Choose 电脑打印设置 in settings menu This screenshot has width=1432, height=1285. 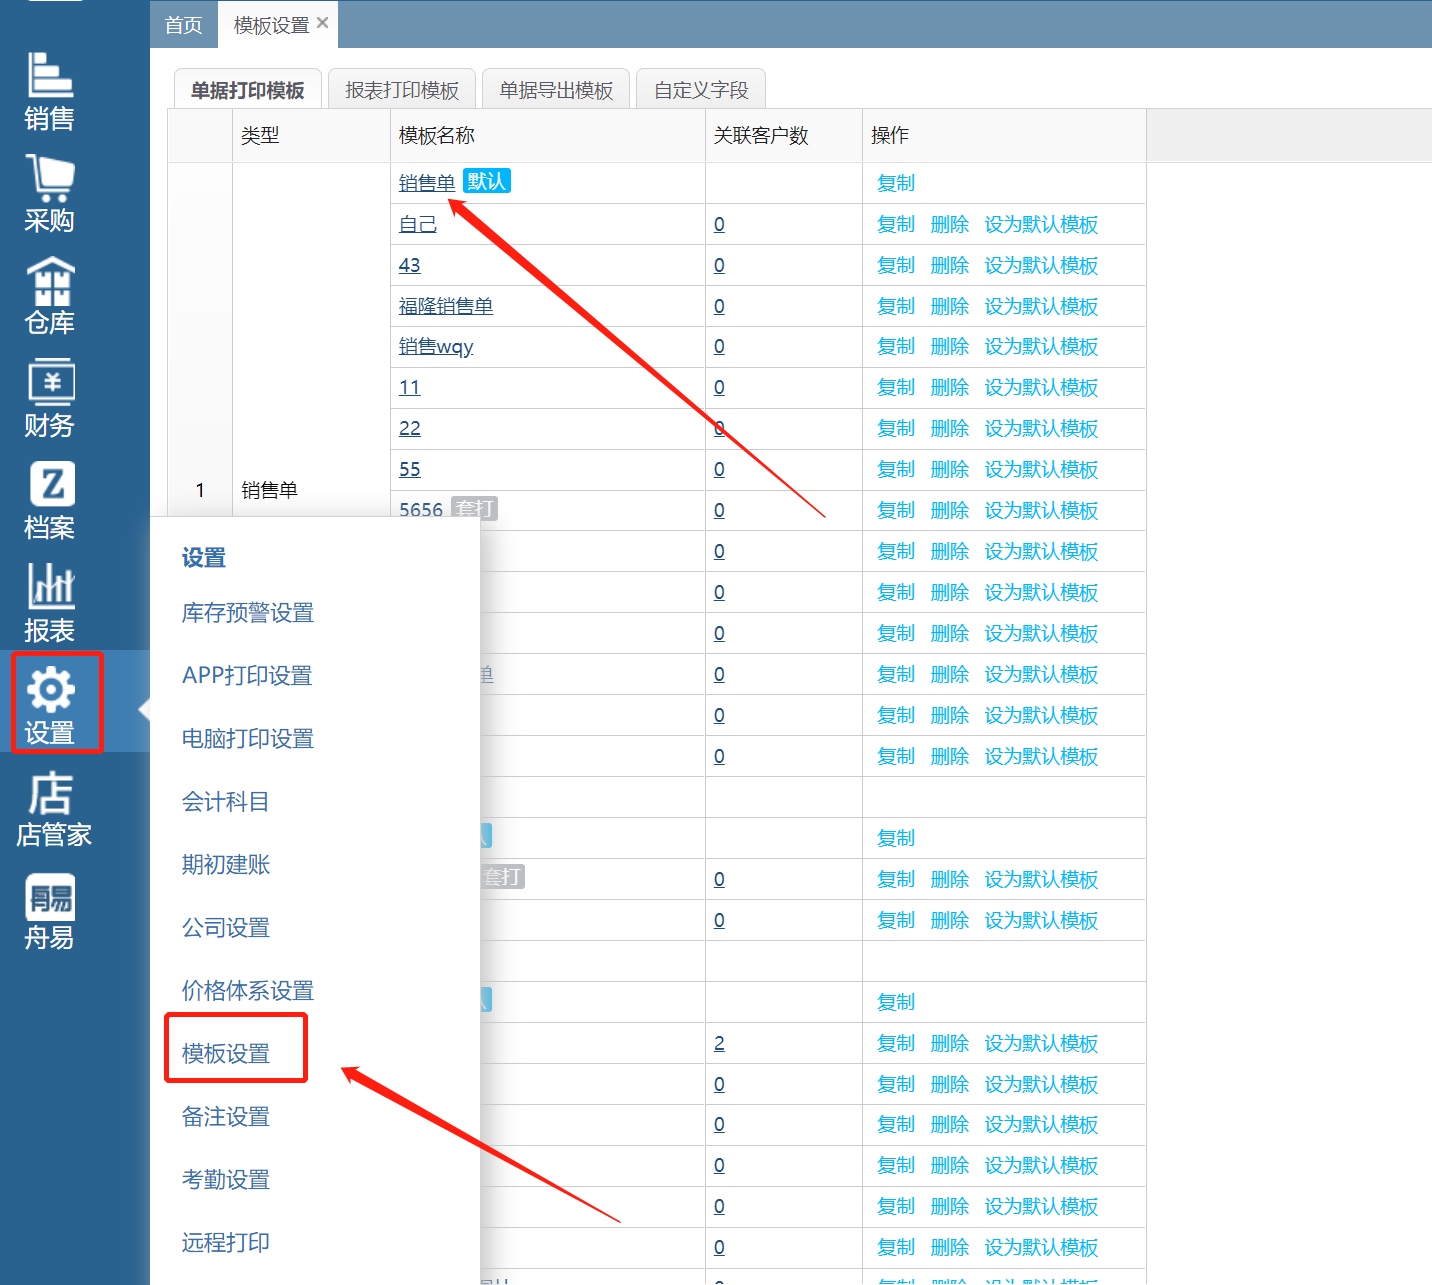point(248,739)
